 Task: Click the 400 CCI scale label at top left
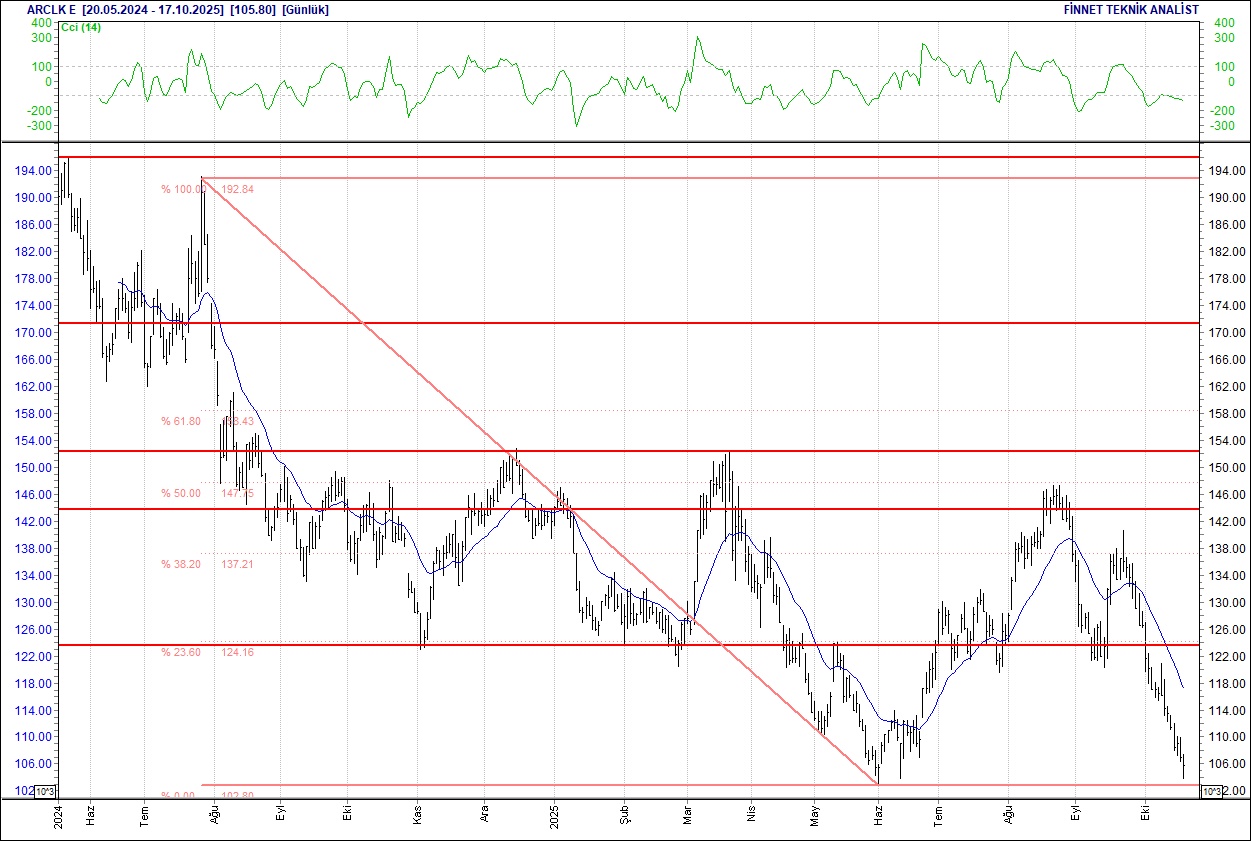coord(41,22)
